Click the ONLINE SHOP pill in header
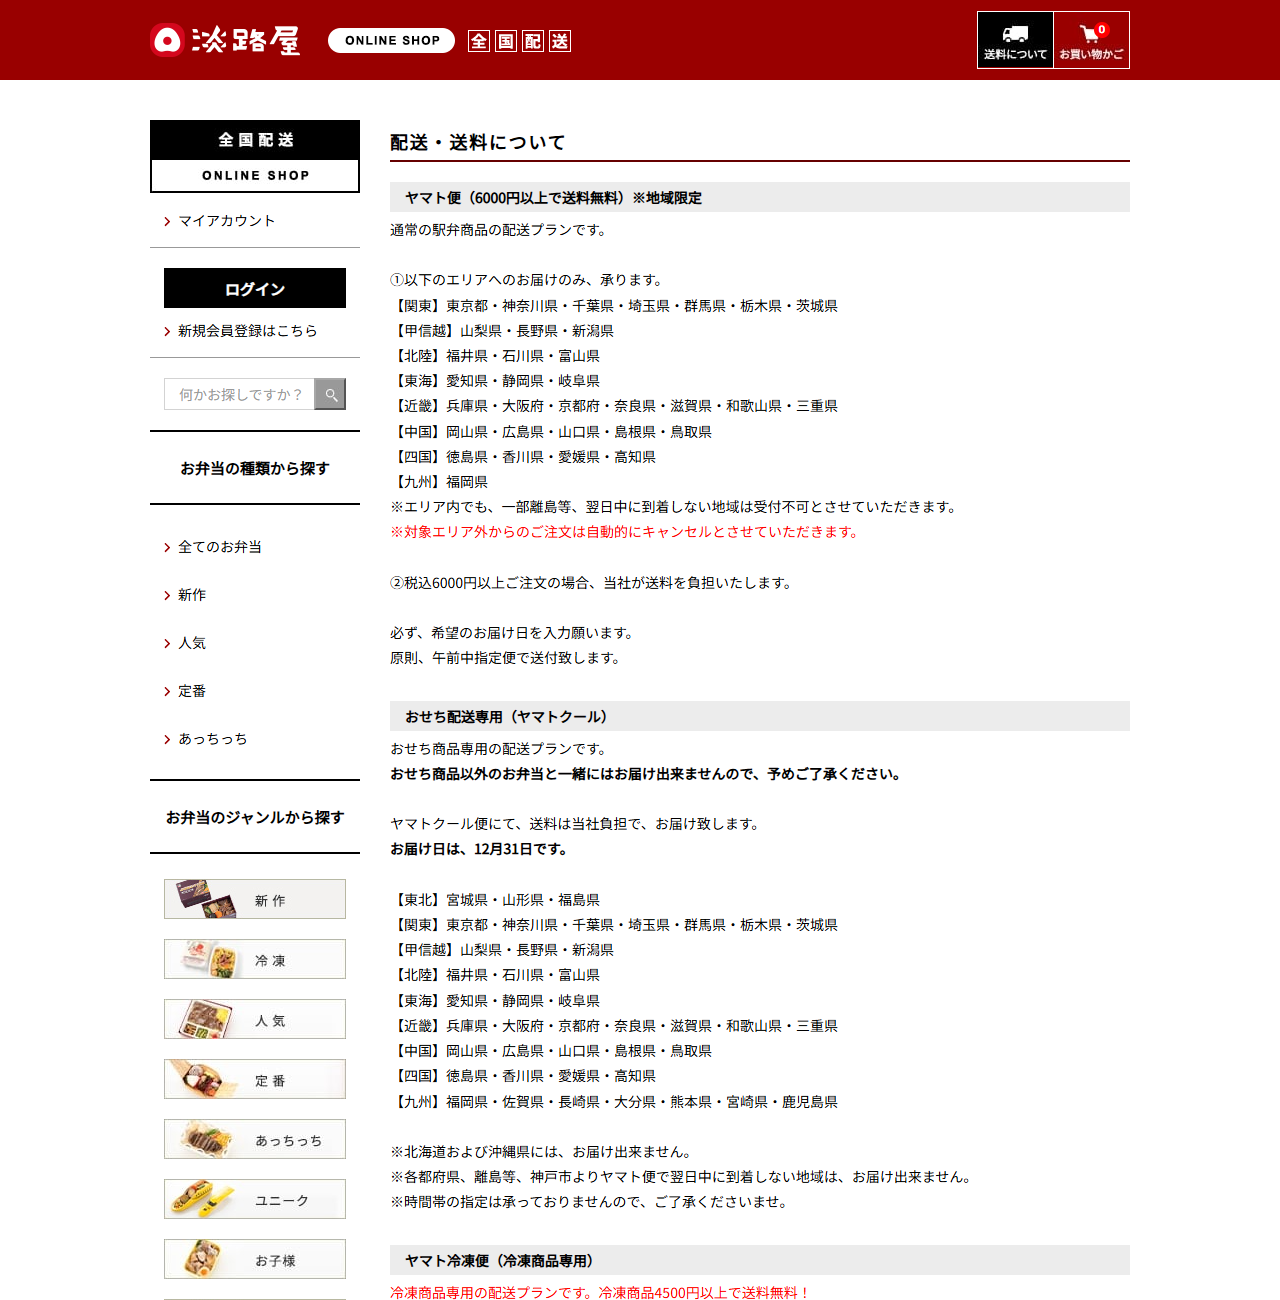 click(x=392, y=40)
